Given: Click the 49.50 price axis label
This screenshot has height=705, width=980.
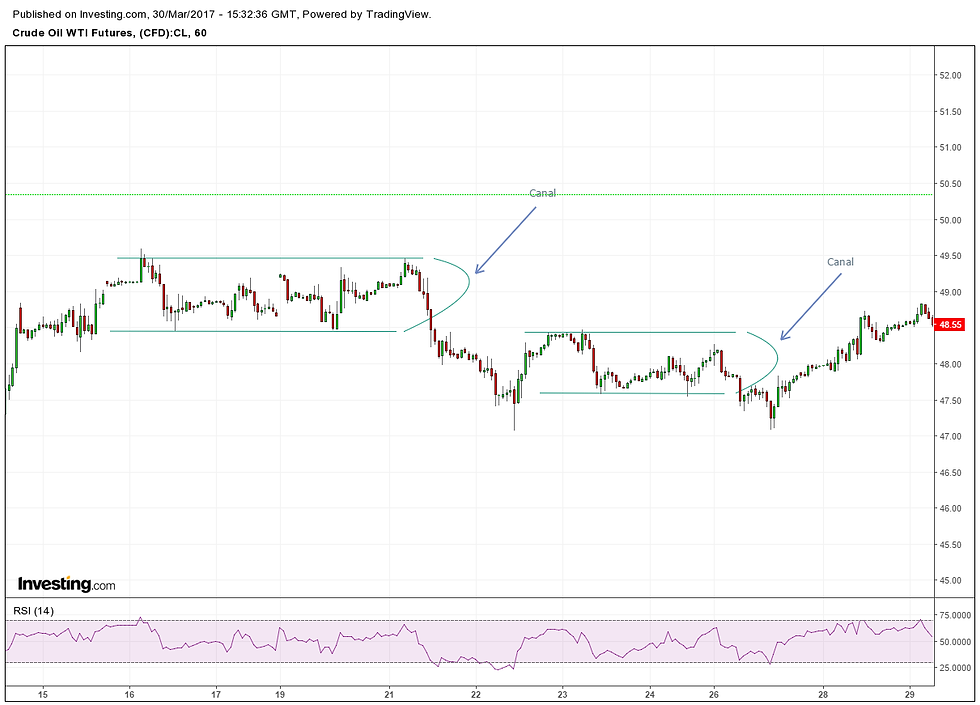Looking at the screenshot, I should point(951,256).
